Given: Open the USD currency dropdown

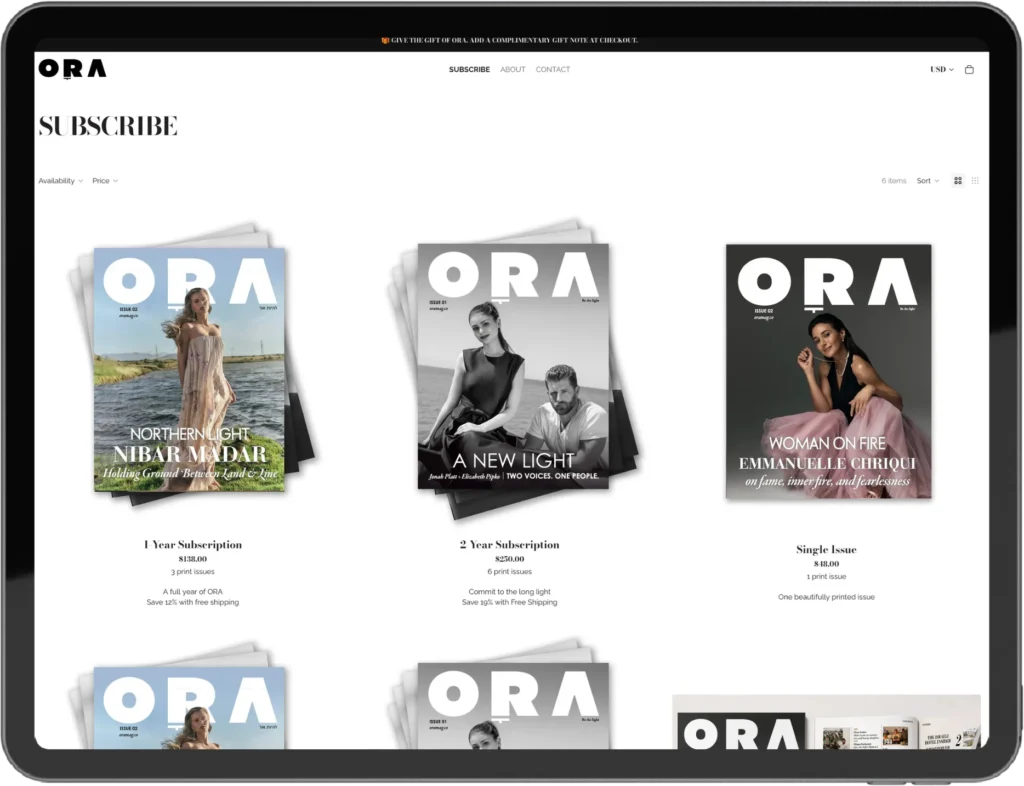Looking at the screenshot, I should (x=942, y=69).
